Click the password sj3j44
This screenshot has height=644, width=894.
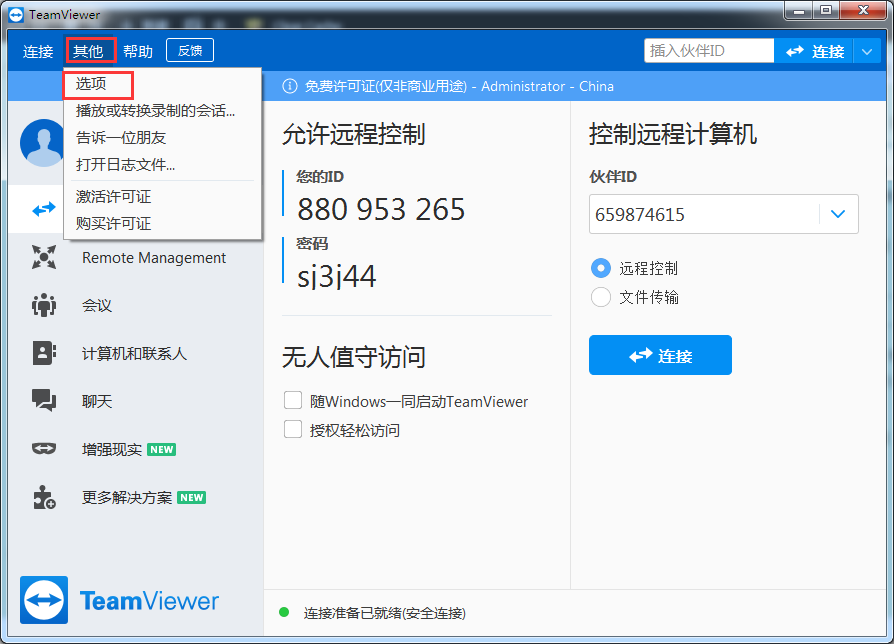pos(336,276)
